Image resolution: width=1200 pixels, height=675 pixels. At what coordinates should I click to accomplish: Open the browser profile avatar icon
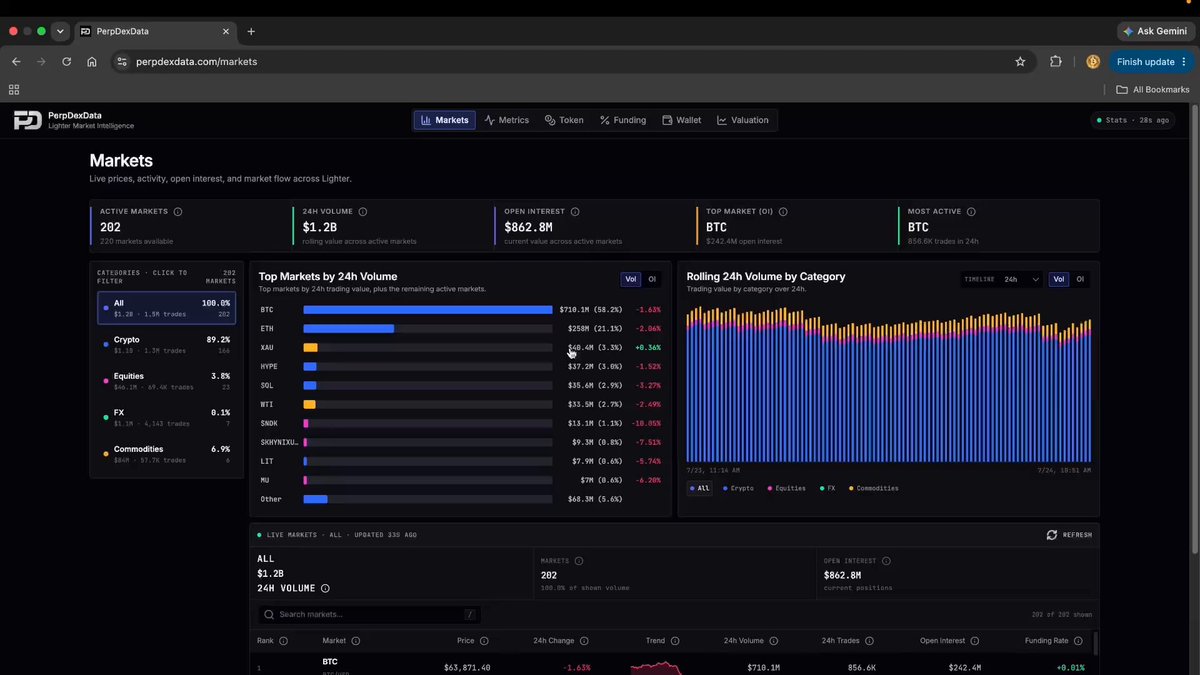1093,62
